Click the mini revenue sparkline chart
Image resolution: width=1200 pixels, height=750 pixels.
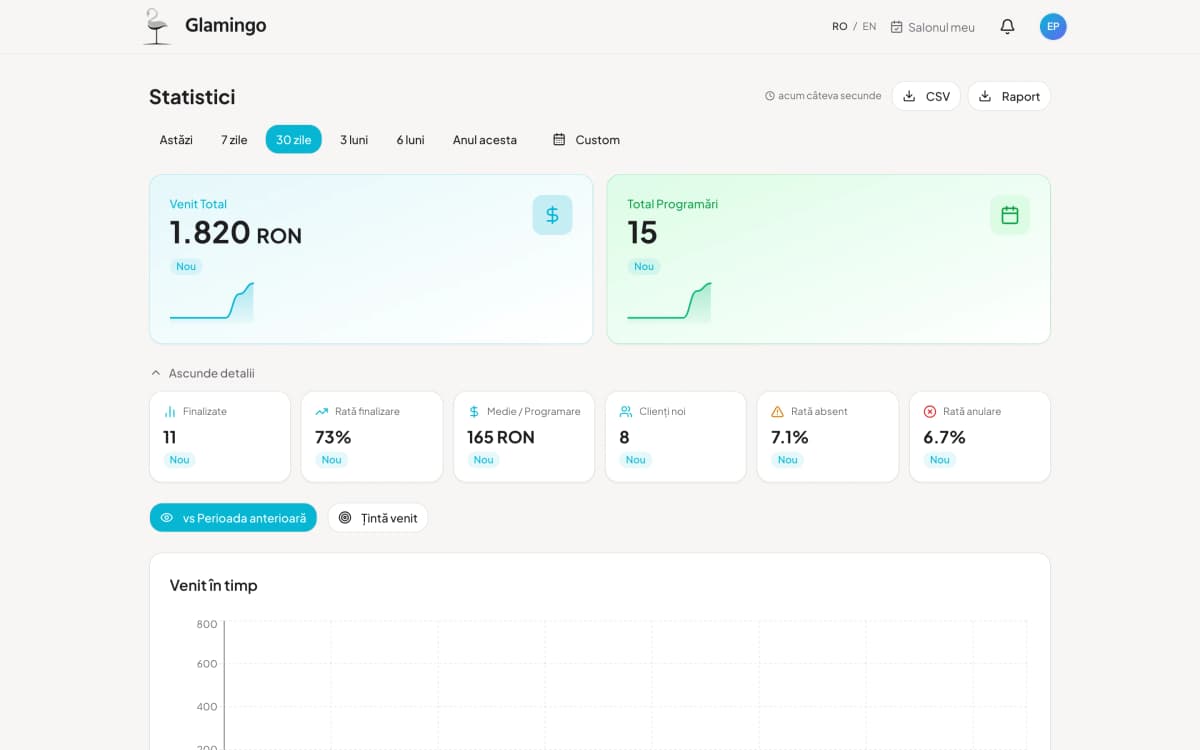click(x=213, y=305)
